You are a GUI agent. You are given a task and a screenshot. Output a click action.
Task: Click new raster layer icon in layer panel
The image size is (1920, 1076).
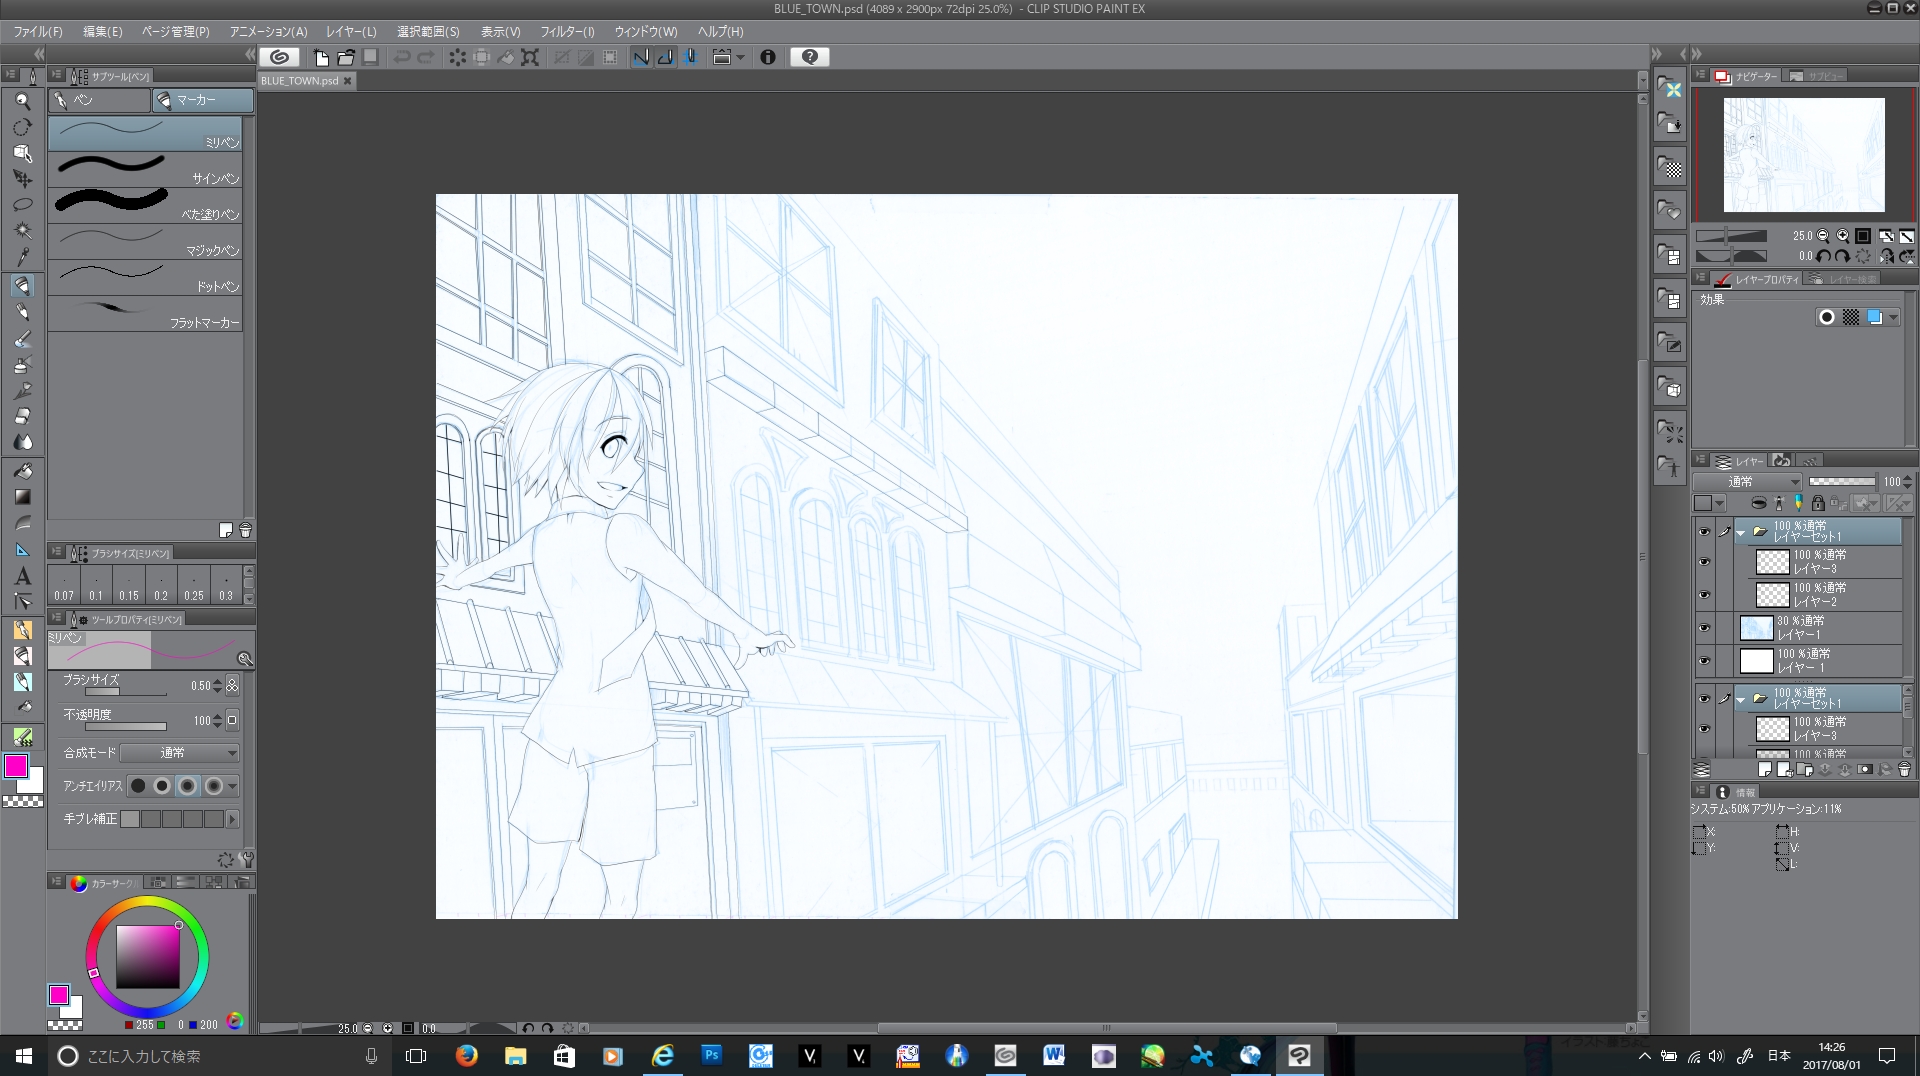coord(1764,769)
